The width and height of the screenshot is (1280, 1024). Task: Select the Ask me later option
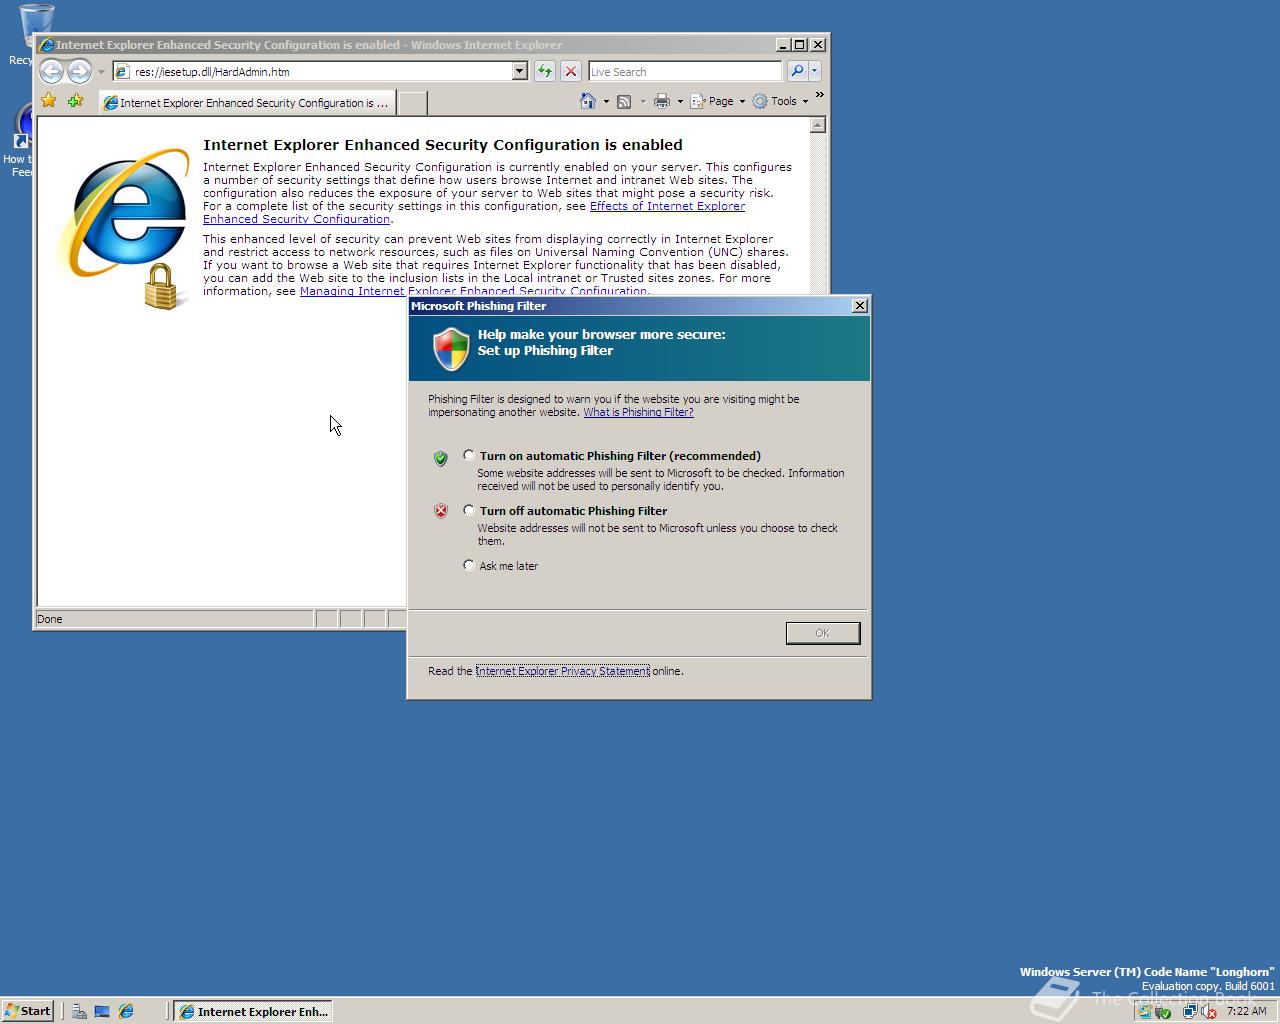469,566
